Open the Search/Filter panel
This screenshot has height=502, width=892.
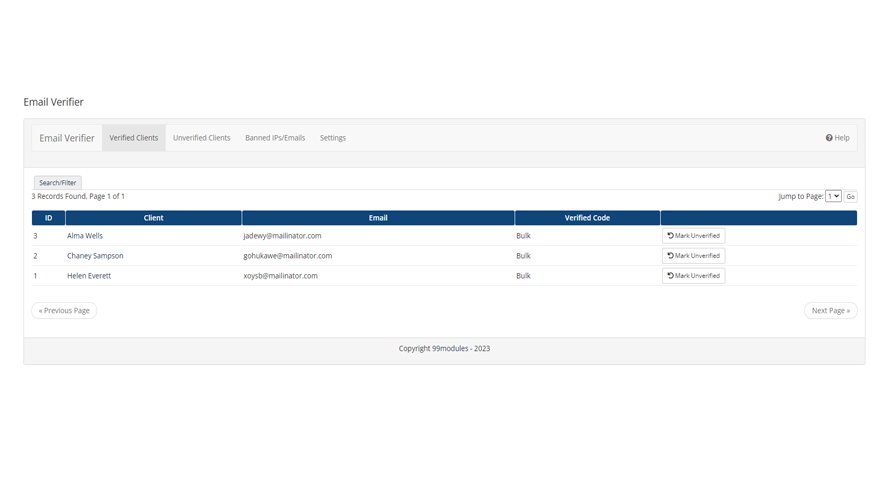57,183
